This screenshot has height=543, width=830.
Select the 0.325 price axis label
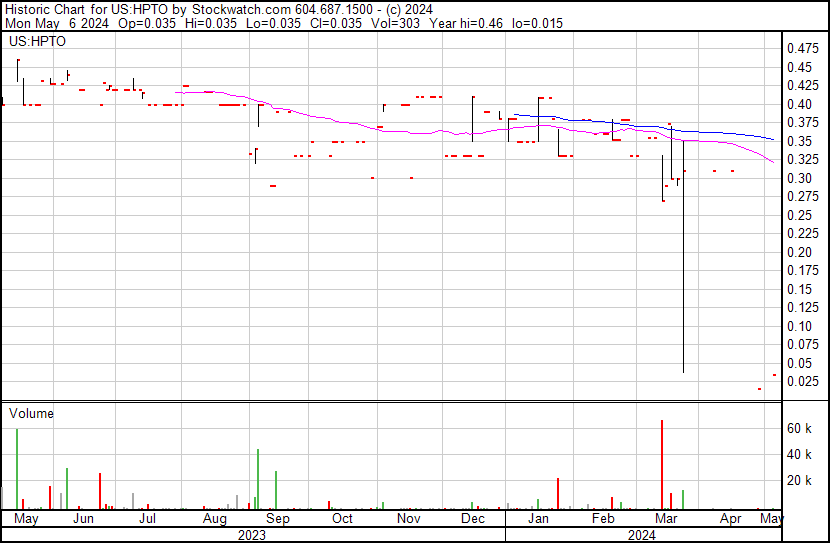(802, 160)
